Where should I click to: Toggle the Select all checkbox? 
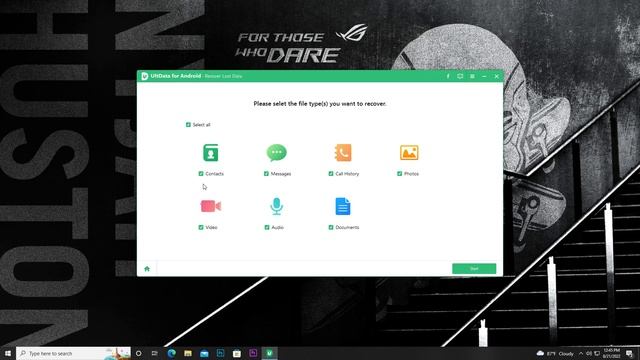(188, 124)
